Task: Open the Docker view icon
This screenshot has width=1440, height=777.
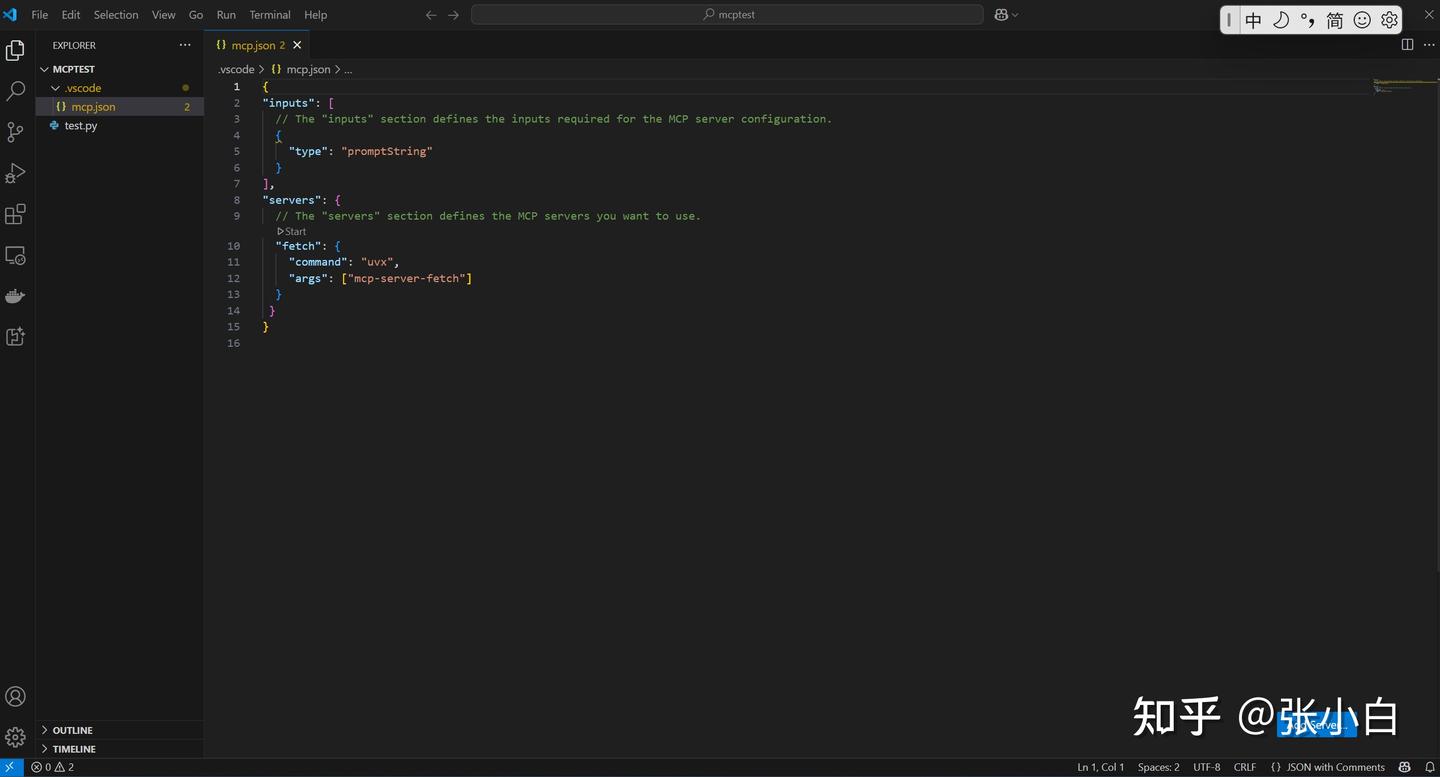Action: point(15,296)
